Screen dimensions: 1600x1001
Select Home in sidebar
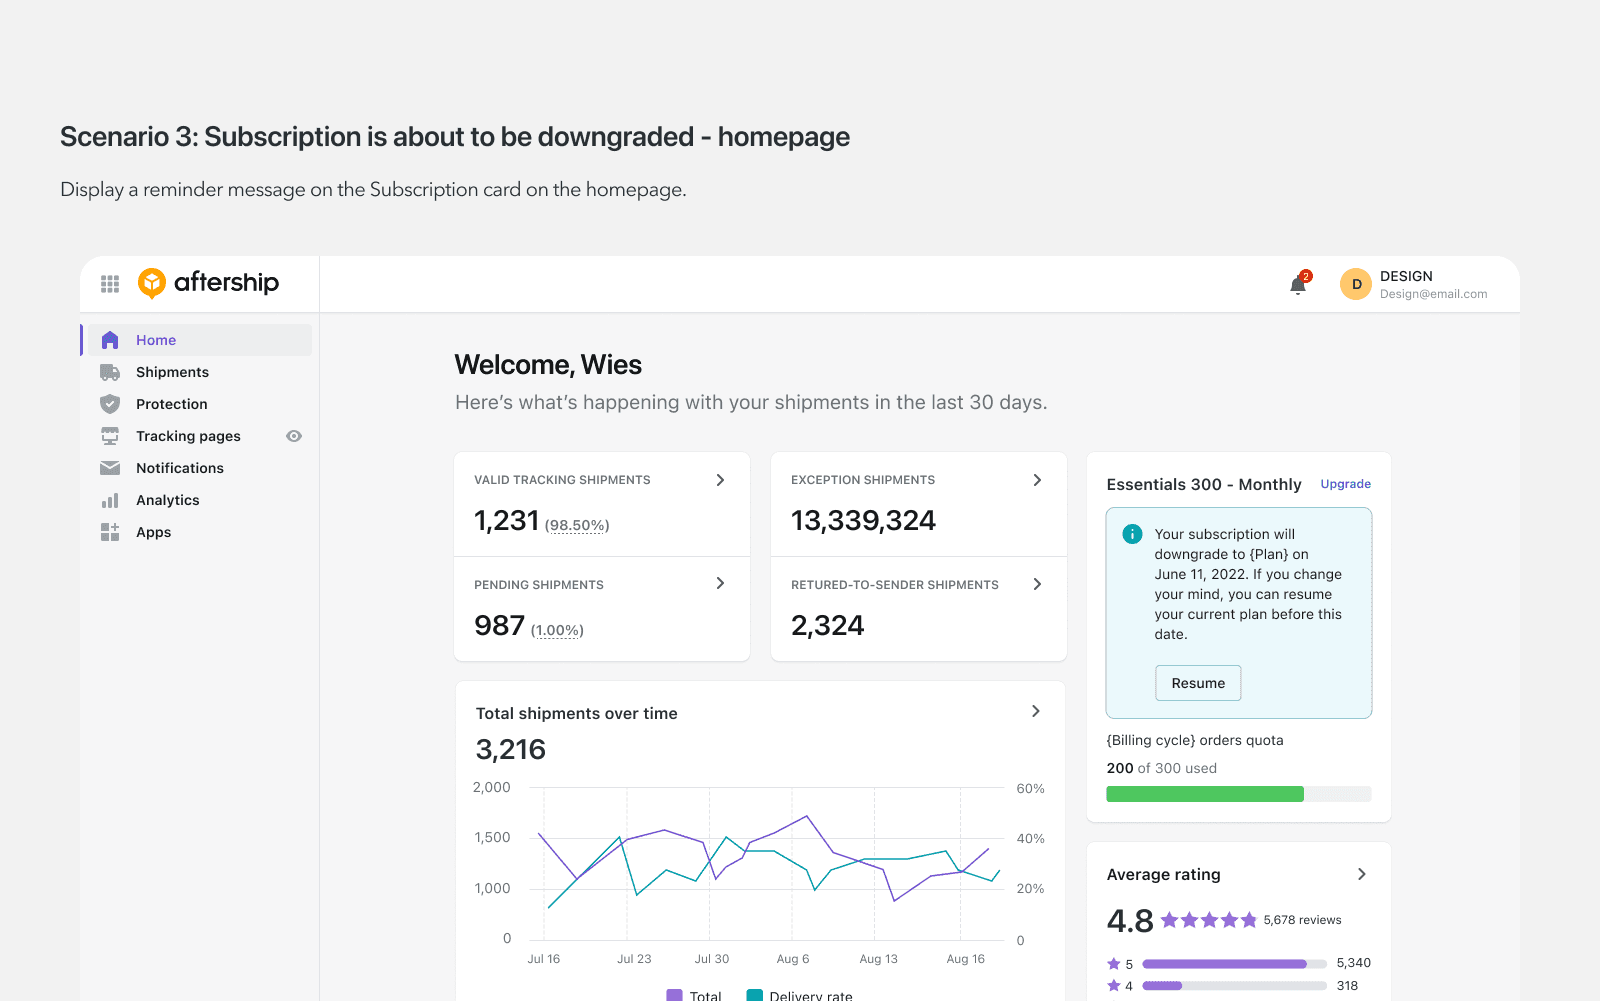200,340
